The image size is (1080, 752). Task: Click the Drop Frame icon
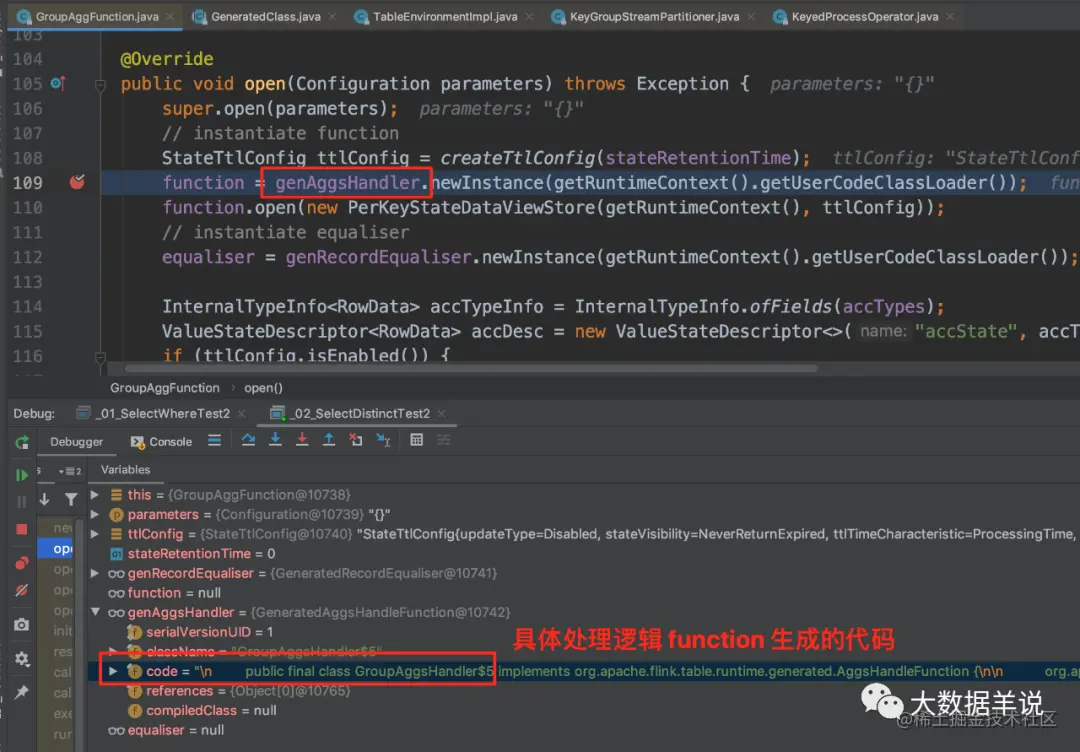click(x=355, y=440)
